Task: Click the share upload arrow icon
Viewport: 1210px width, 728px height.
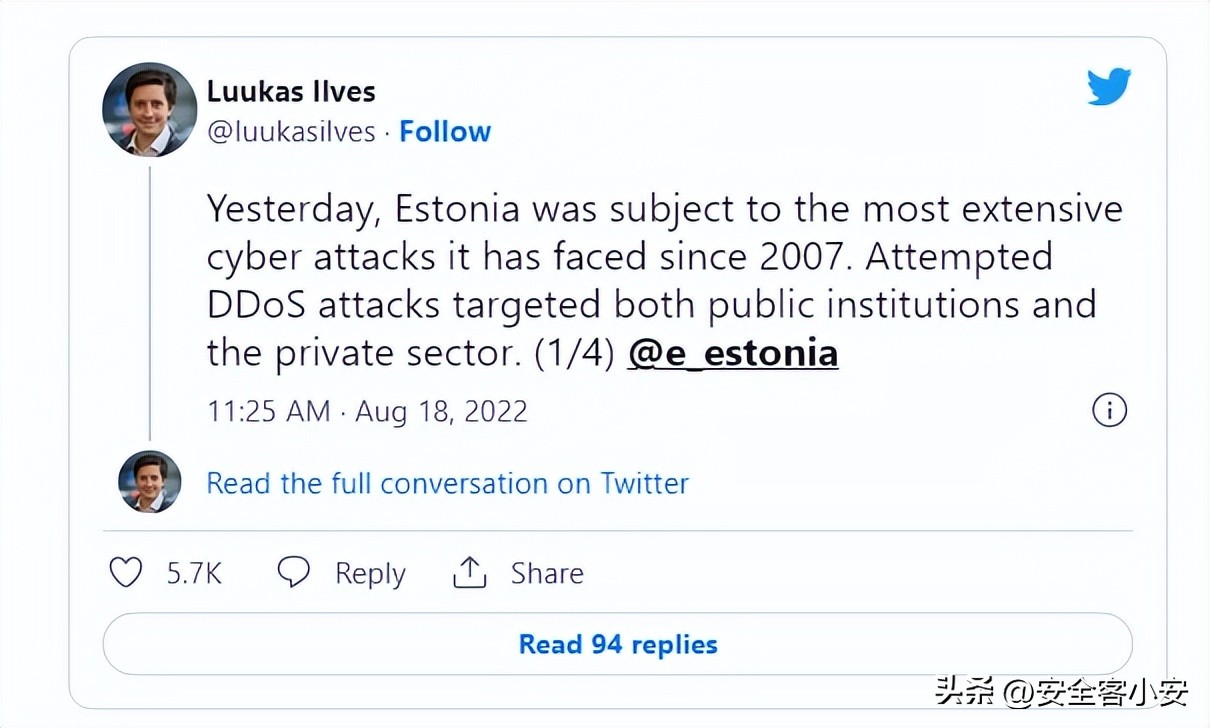Action: [469, 573]
